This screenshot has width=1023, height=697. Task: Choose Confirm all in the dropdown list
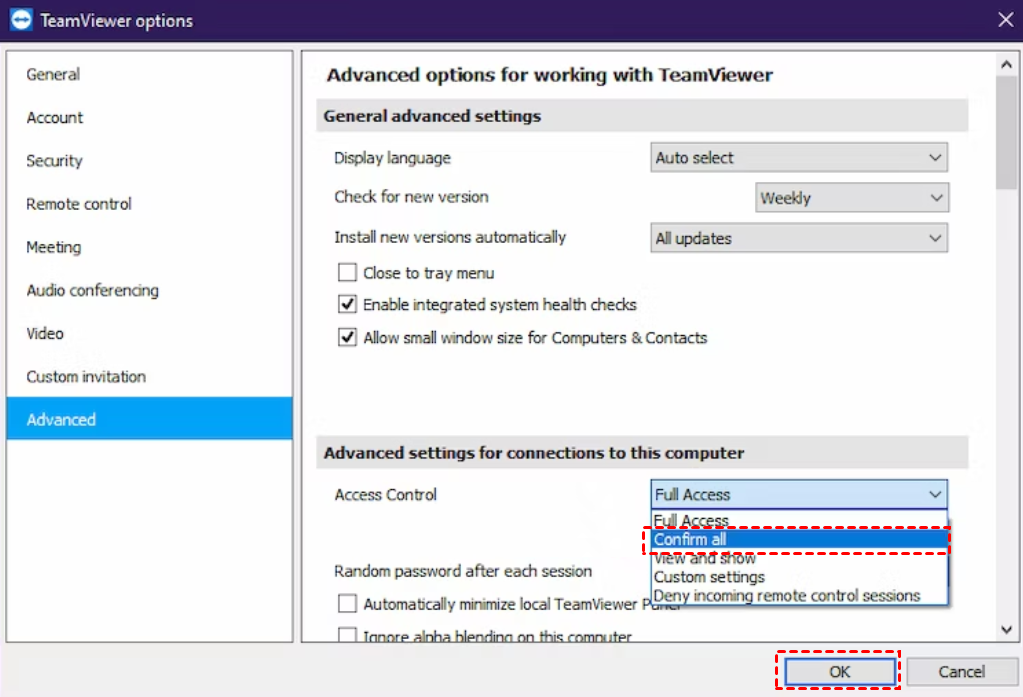pos(799,539)
